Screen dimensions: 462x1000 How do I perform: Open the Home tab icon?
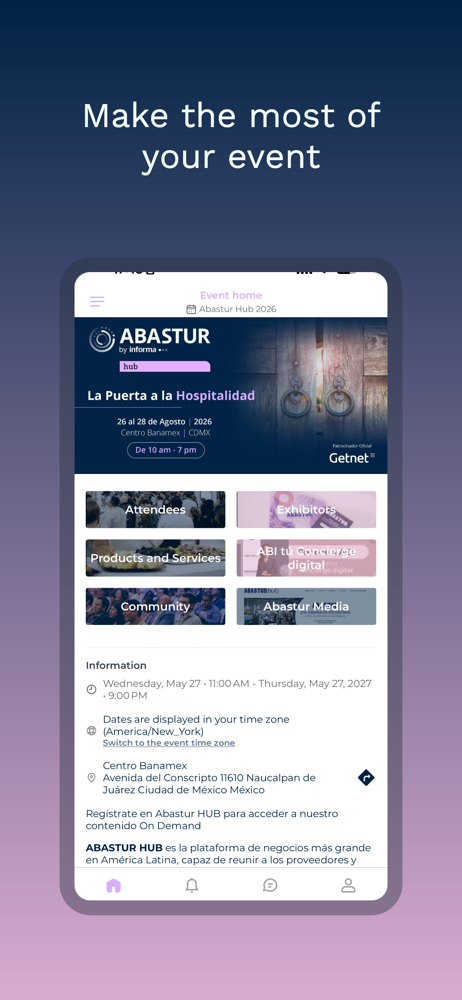pos(114,885)
